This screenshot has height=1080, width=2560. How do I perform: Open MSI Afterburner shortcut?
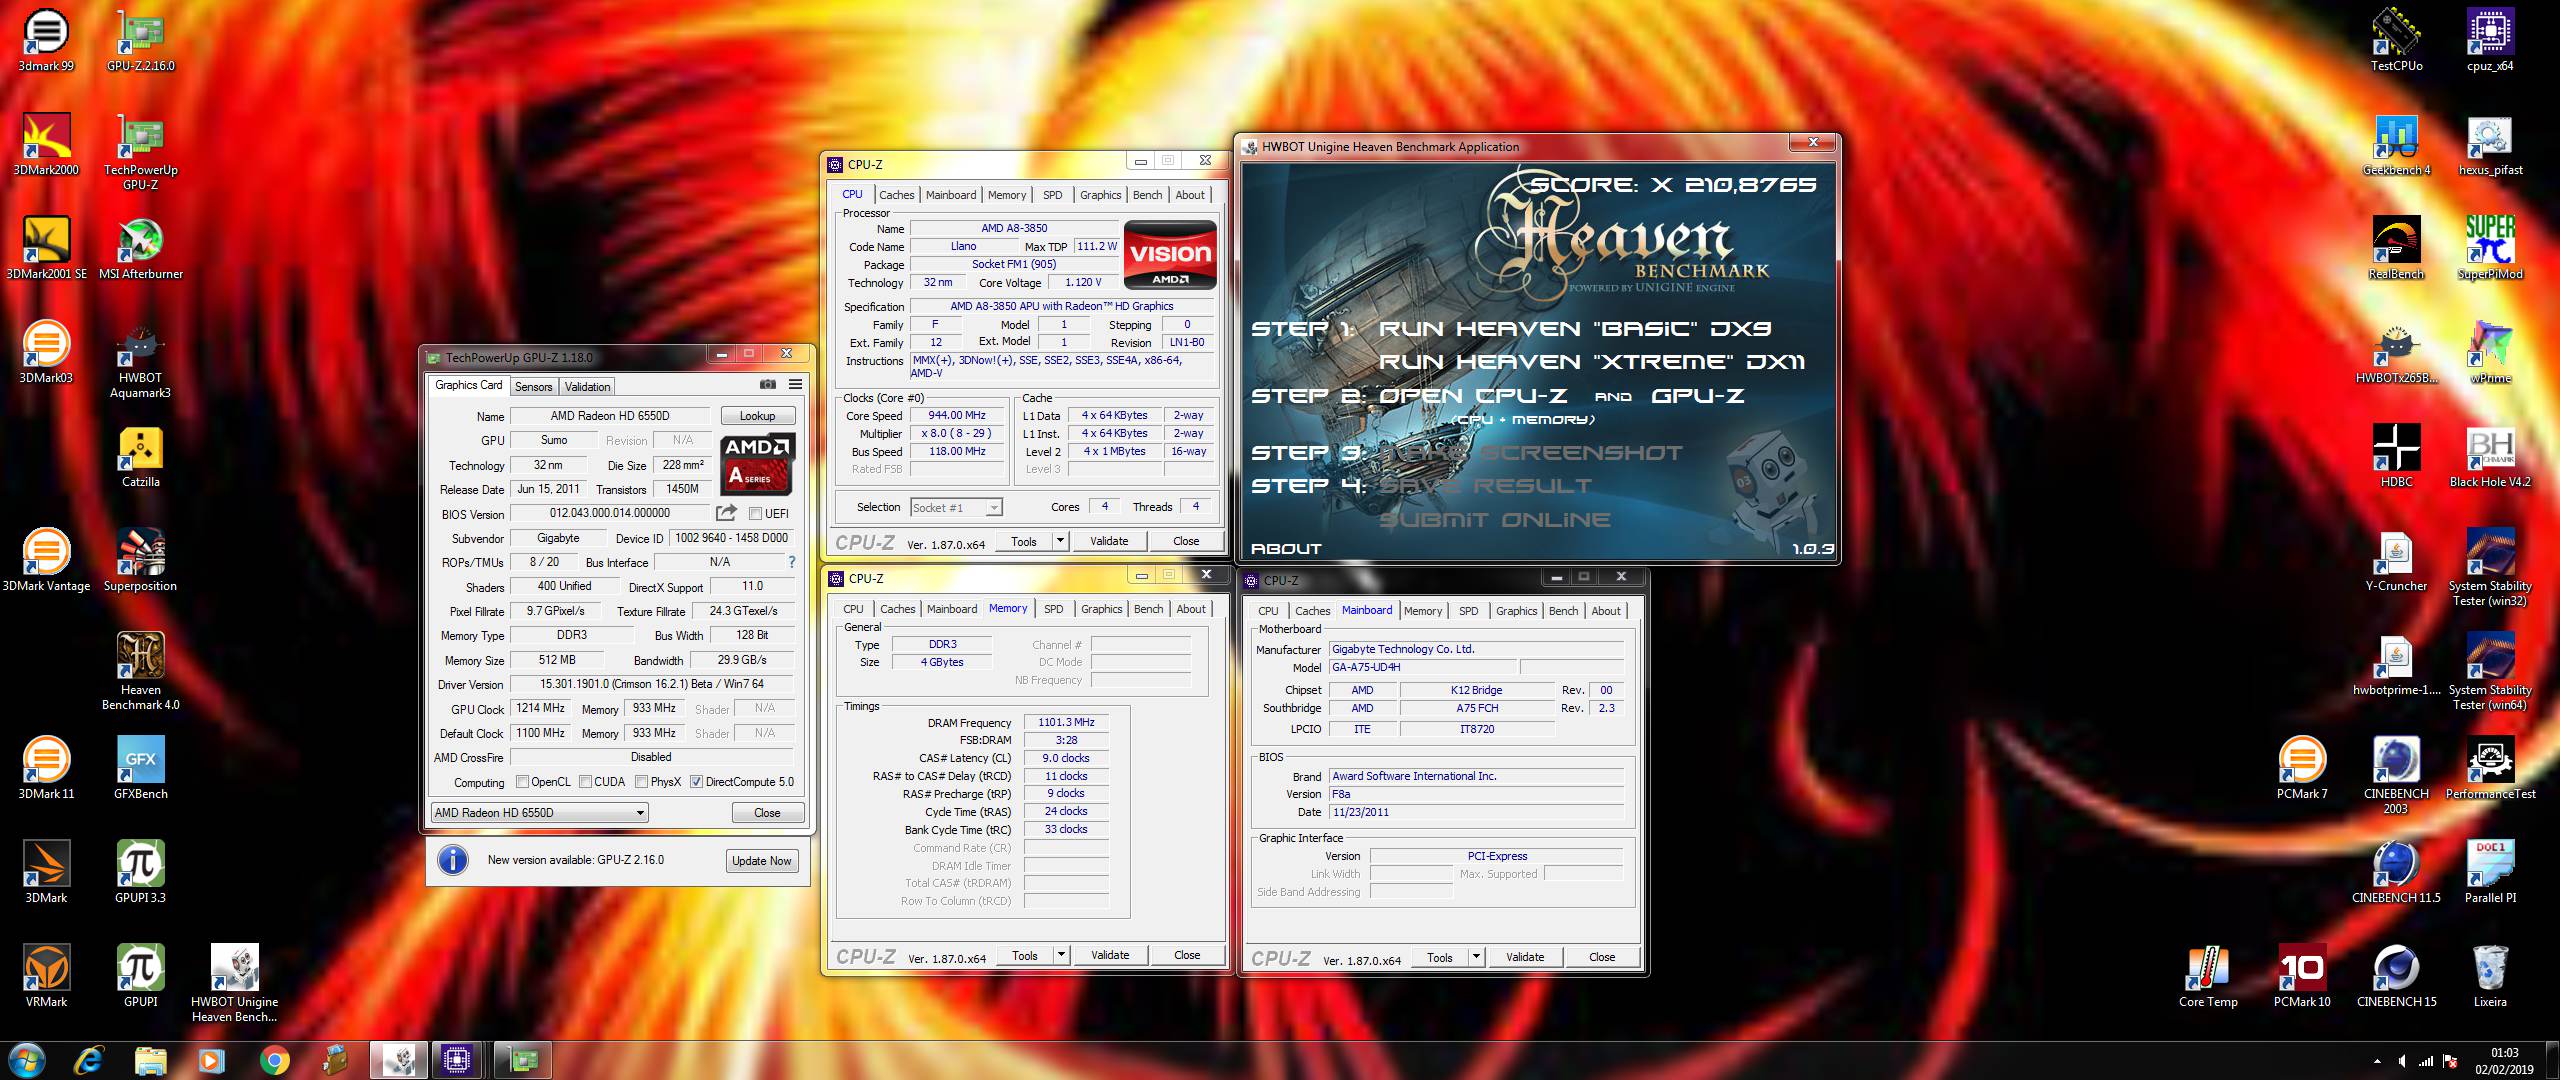coord(140,248)
